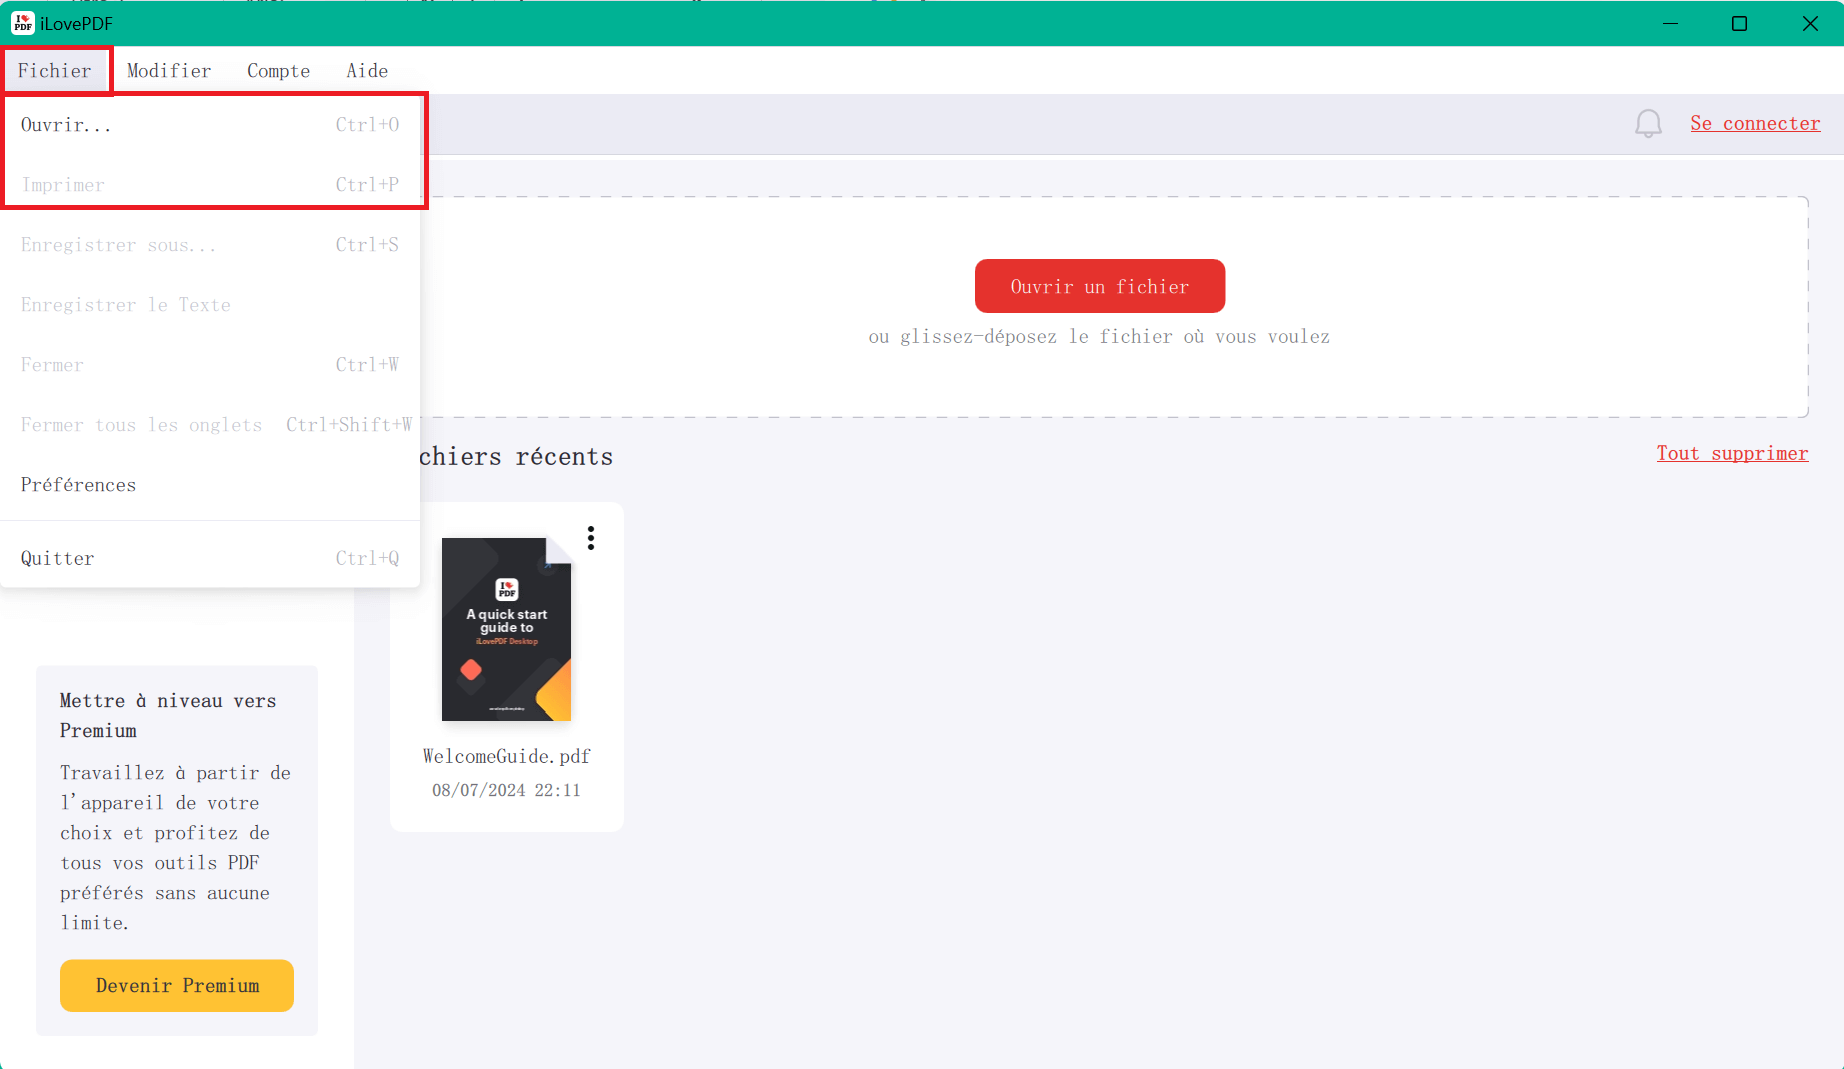Open the Aide menu
Viewport: 1844px width, 1069px height.
pos(367,71)
